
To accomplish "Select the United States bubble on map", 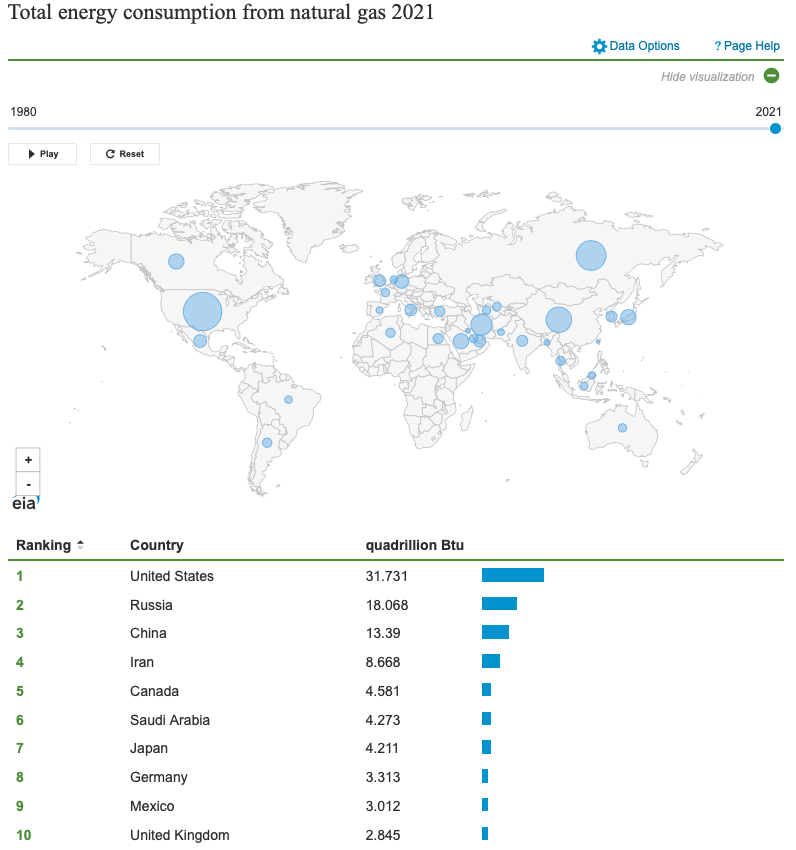I will tap(202, 312).
